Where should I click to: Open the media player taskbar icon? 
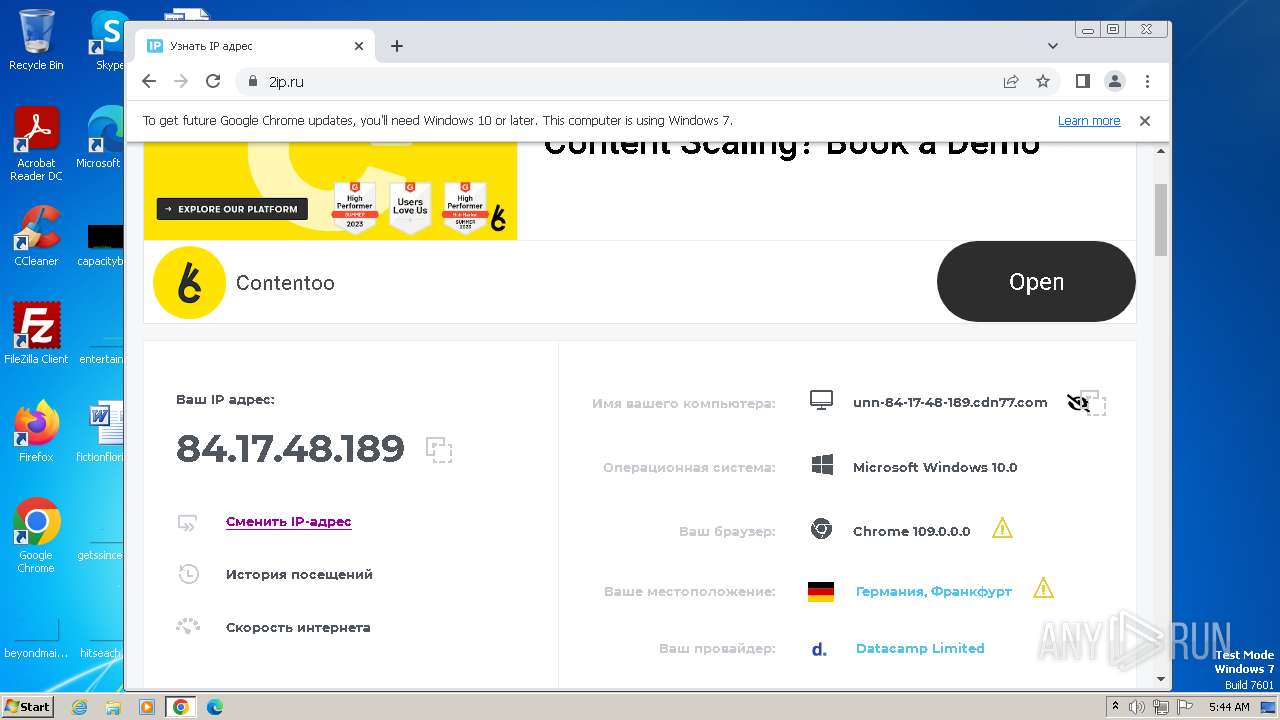[147, 707]
